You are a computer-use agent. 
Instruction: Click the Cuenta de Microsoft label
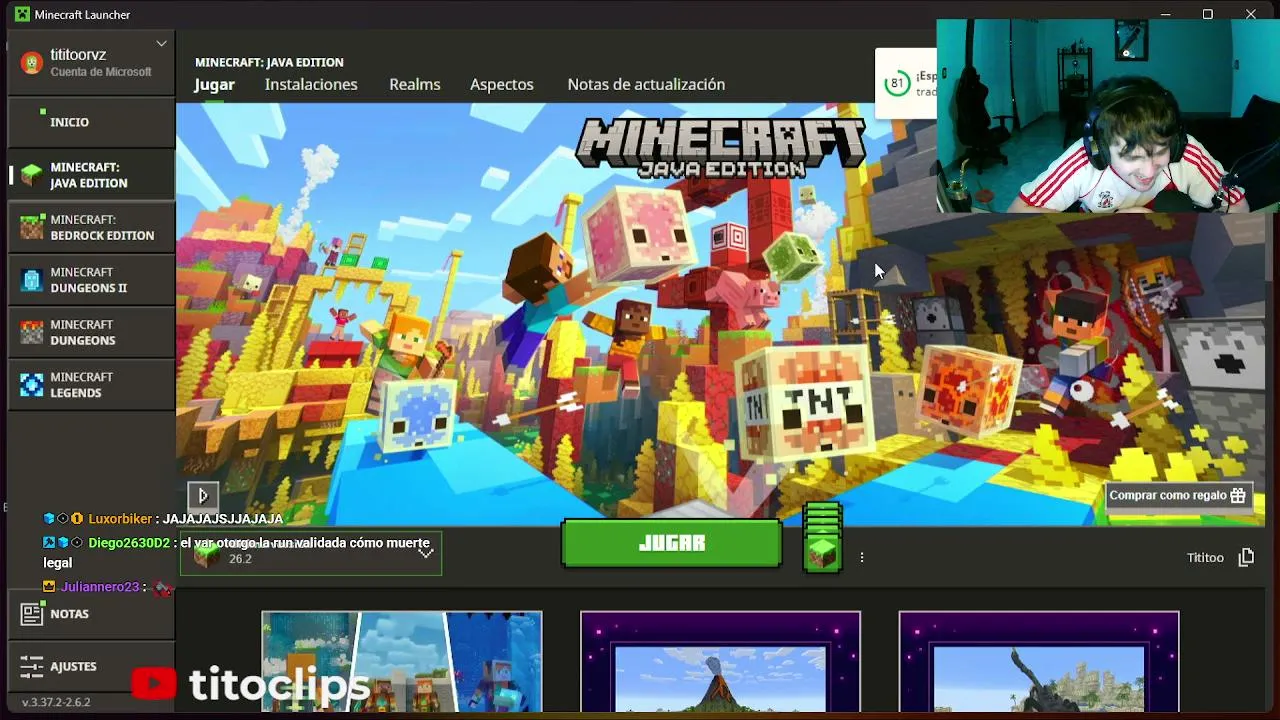pyautogui.click(x=101, y=72)
